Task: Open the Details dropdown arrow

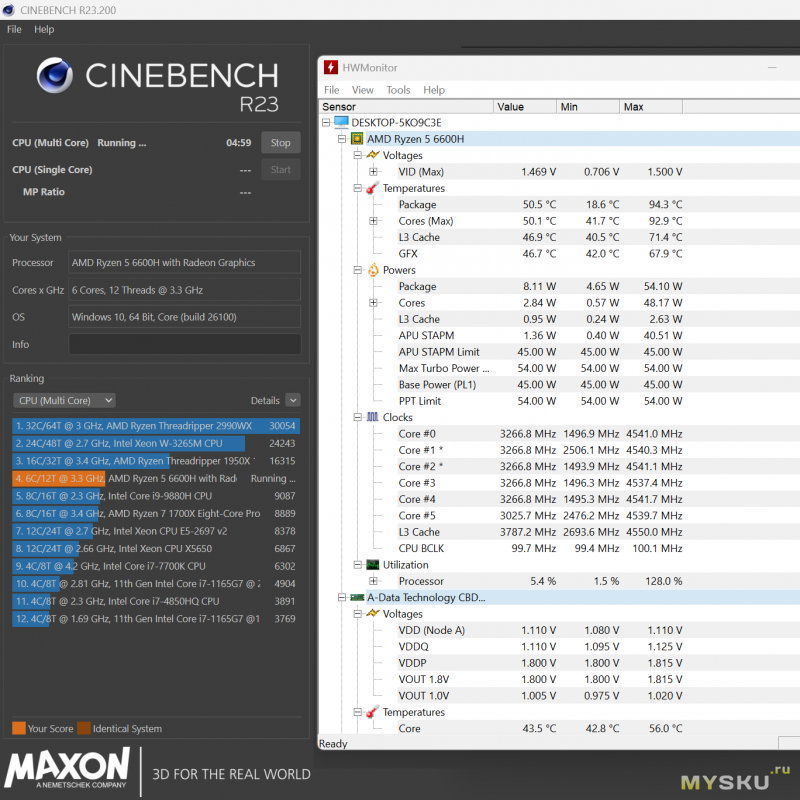Action: click(x=293, y=401)
